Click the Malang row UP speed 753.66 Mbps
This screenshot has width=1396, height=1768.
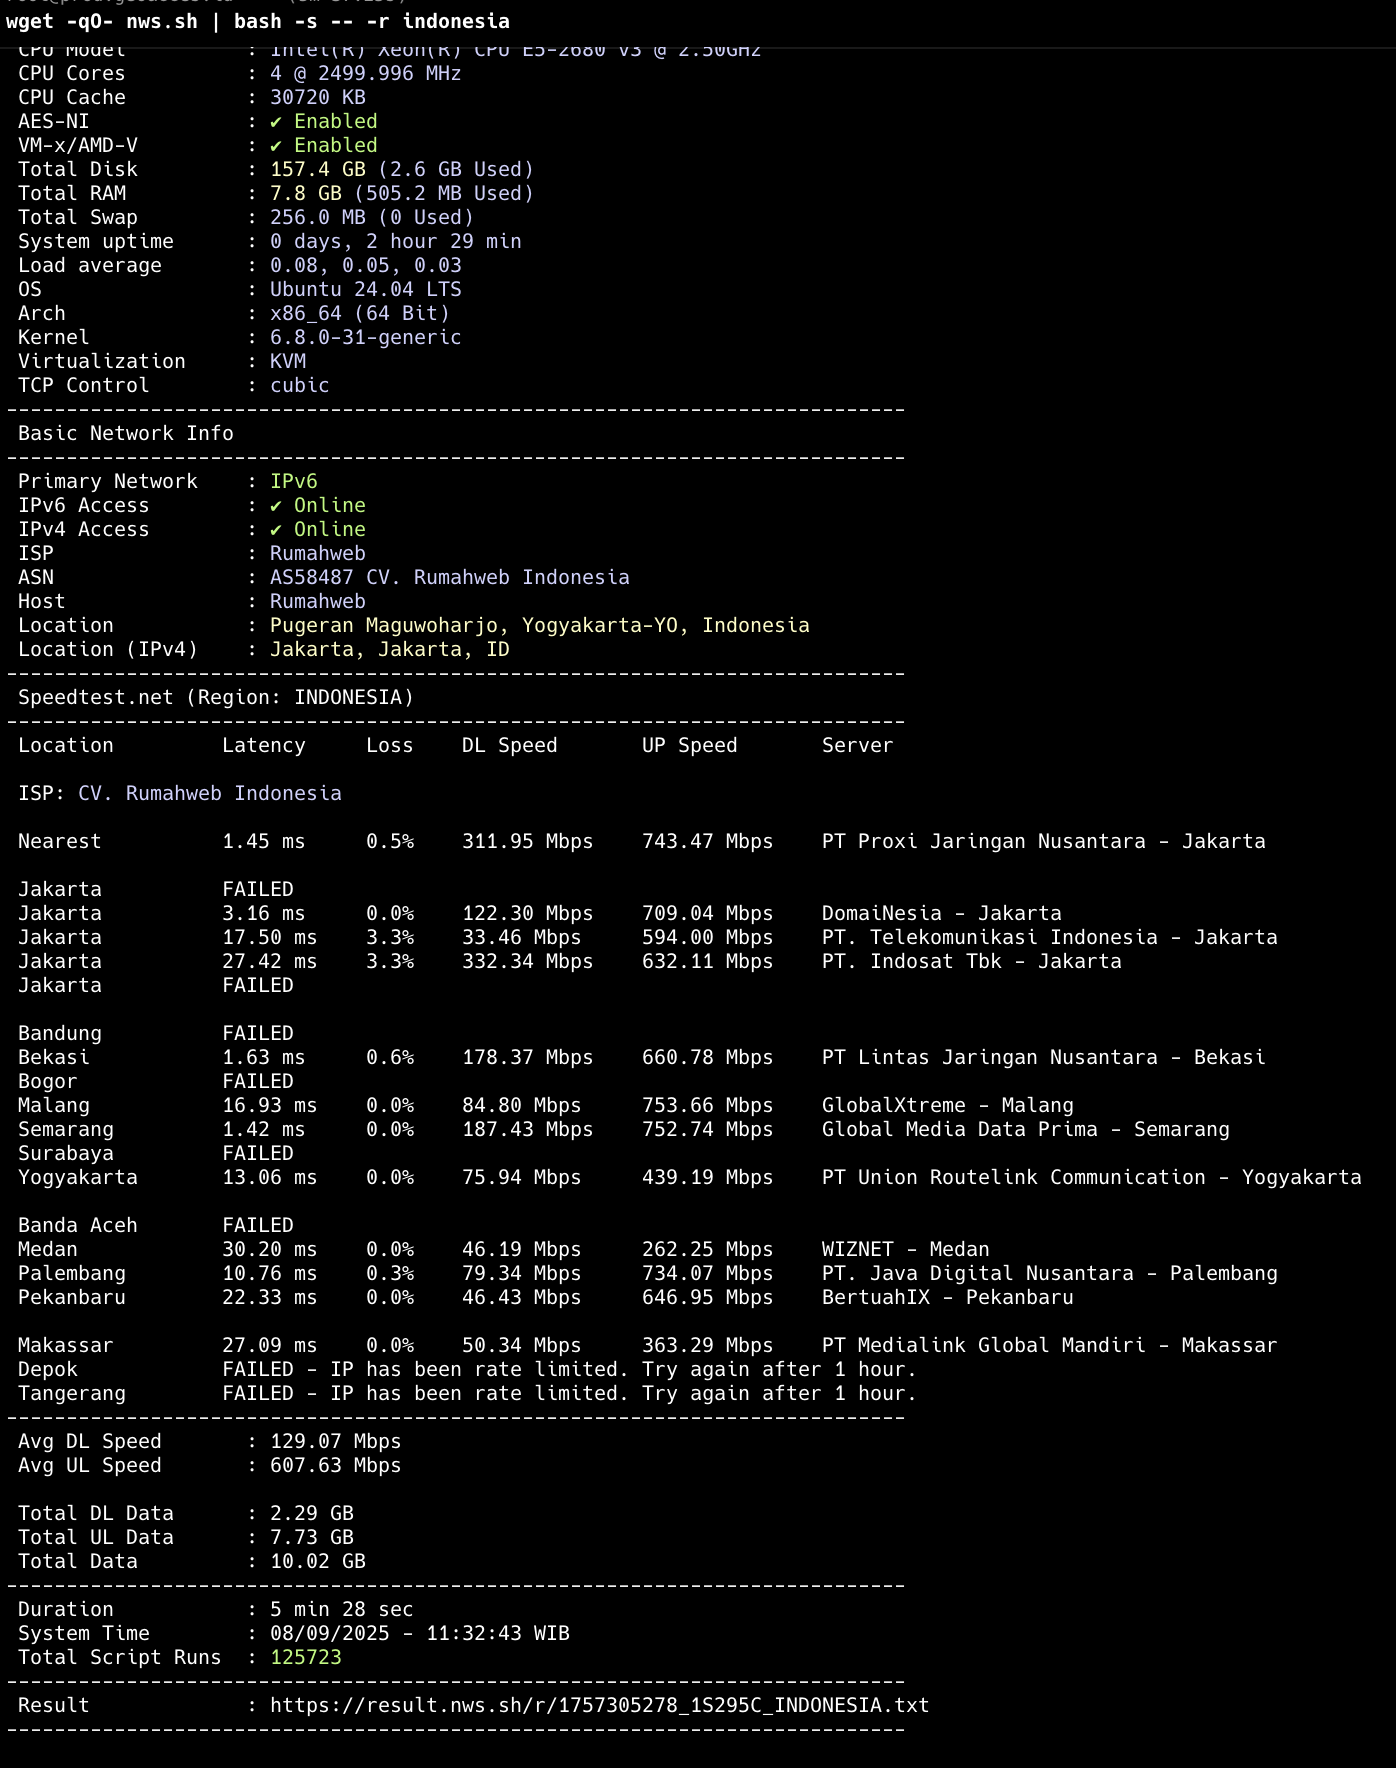pyautogui.click(x=708, y=1105)
